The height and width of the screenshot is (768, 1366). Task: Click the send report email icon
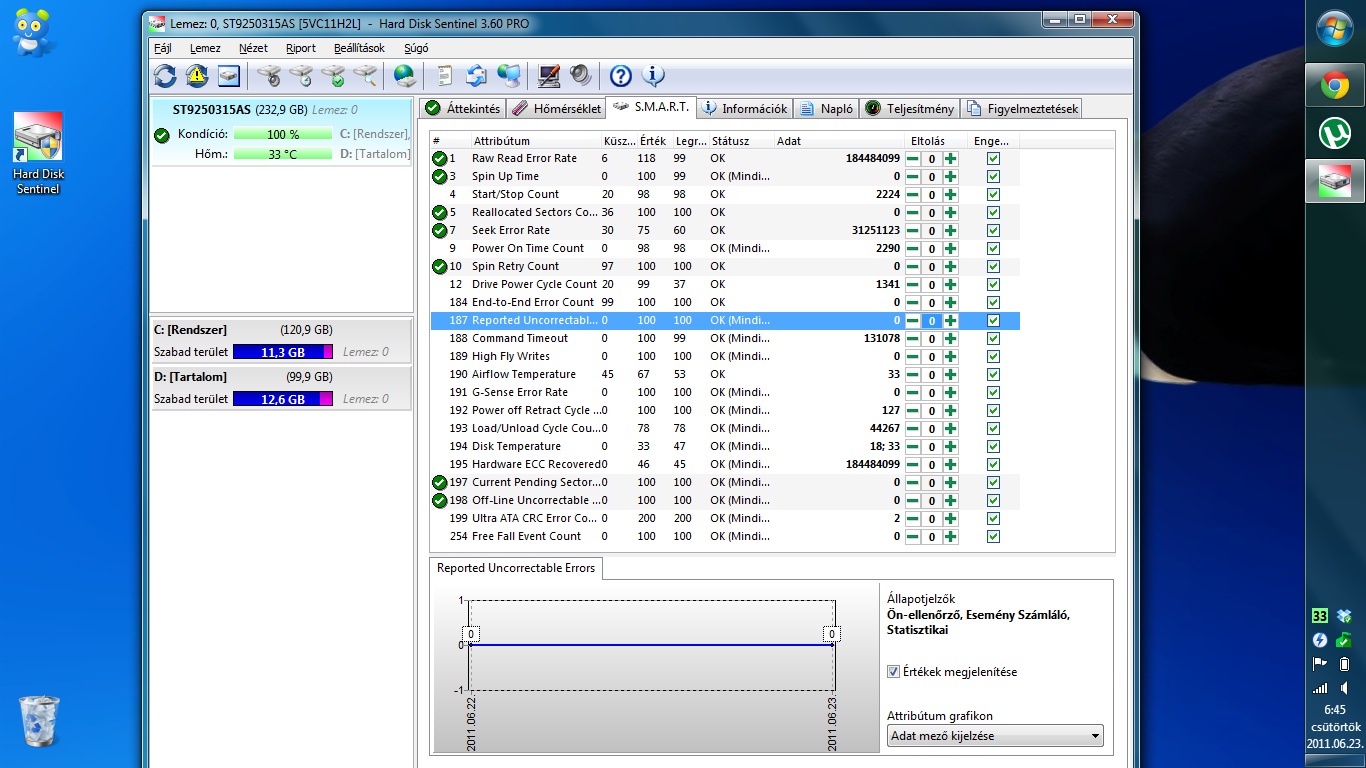[477, 76]
